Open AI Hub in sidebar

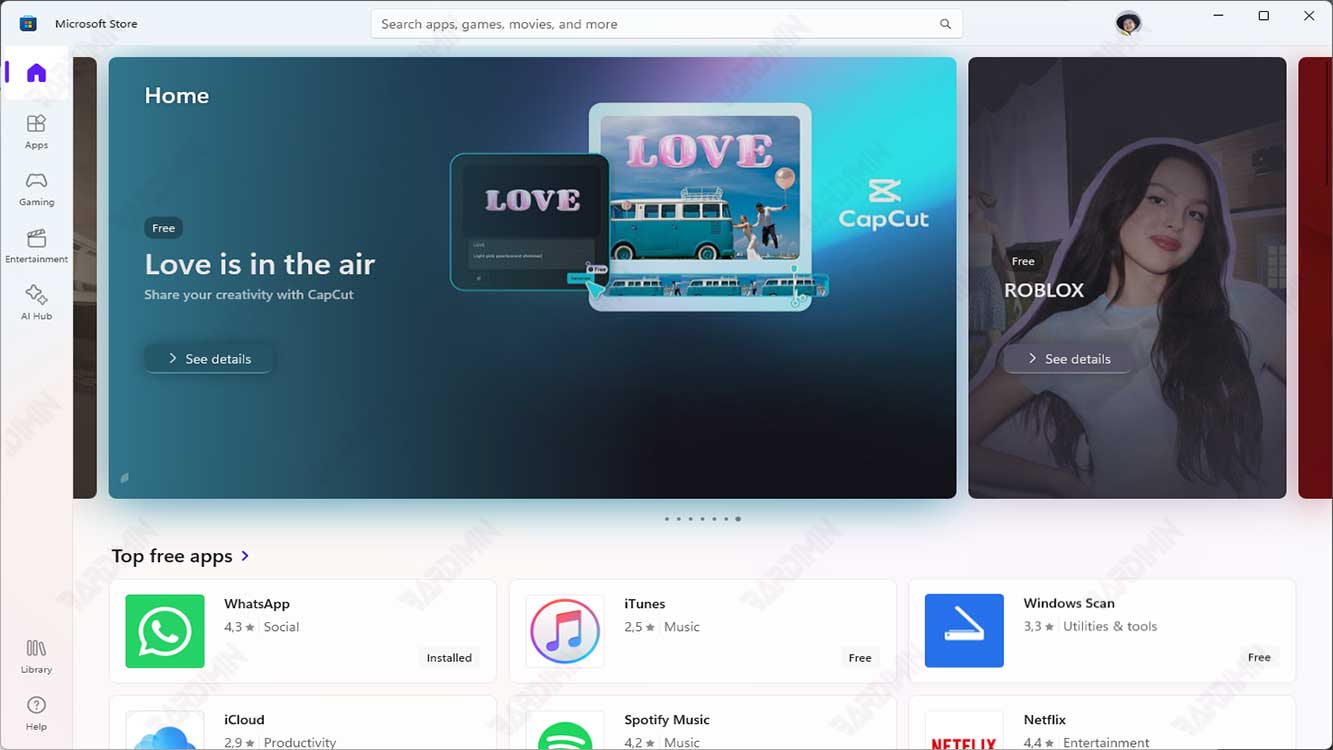point(36,302)
